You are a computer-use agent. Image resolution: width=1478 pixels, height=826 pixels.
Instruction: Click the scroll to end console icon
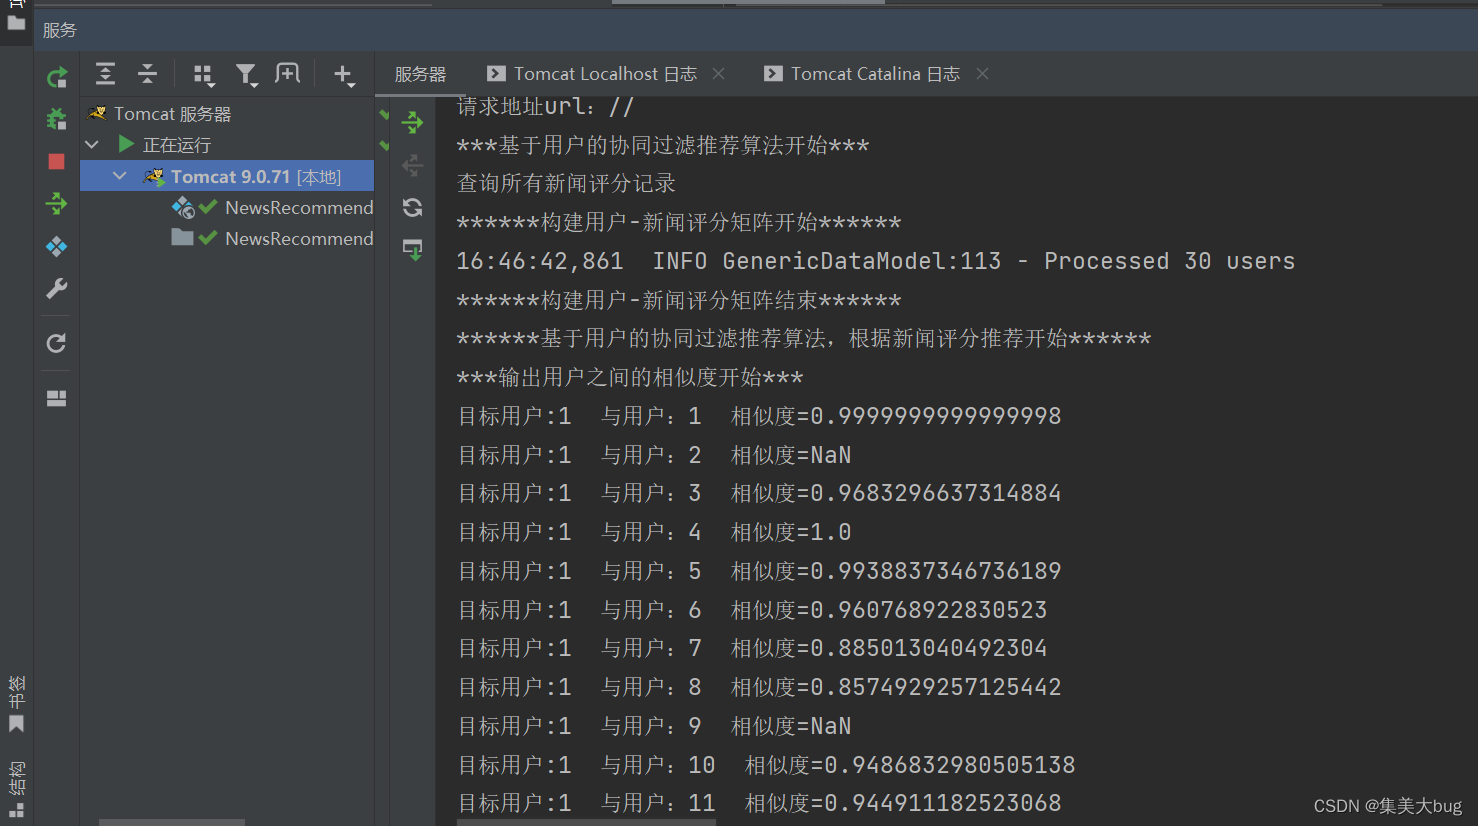(x=413, y=249)
